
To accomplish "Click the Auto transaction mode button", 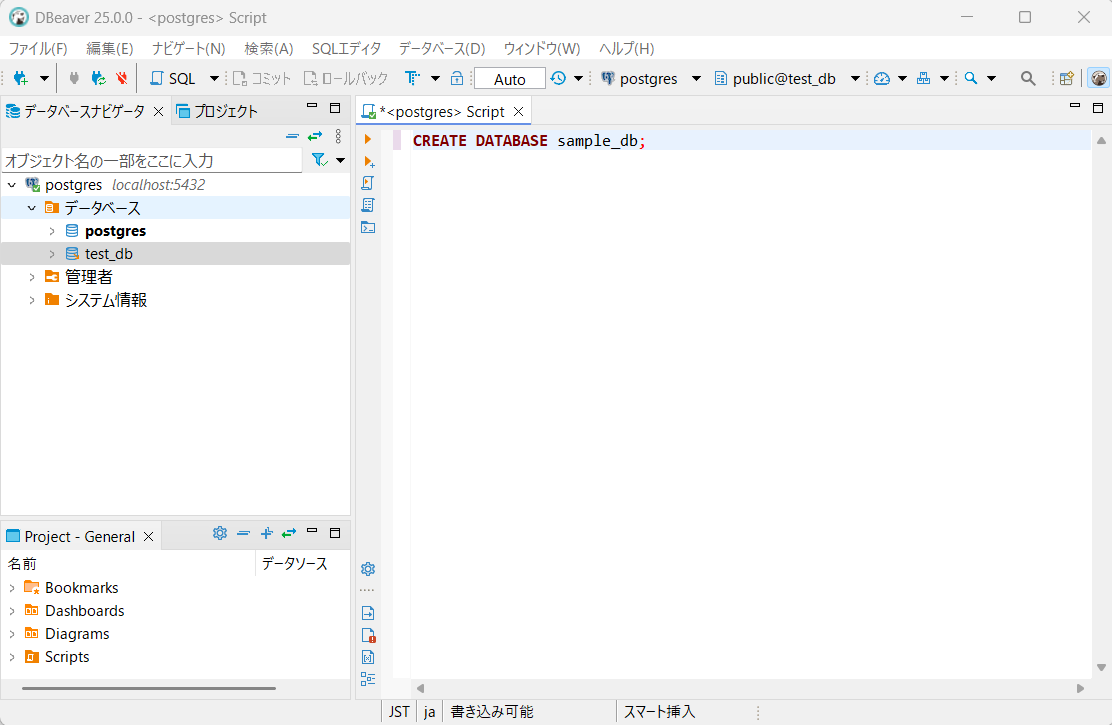I will 509,79.
